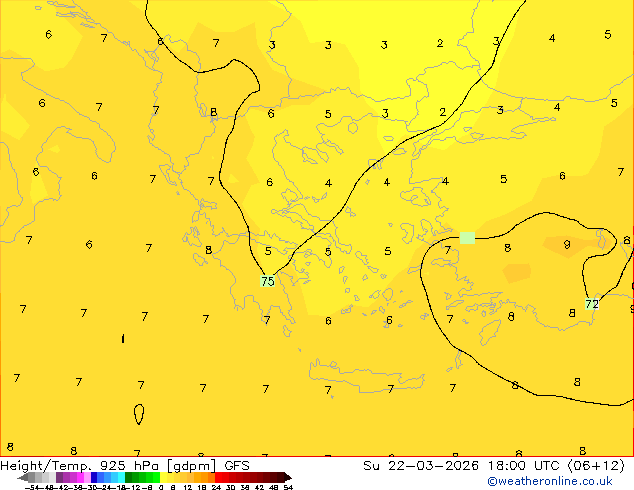Click the 72 height contour label
The width and height of the screenshot is (634, 490).
tap(592, 304)
